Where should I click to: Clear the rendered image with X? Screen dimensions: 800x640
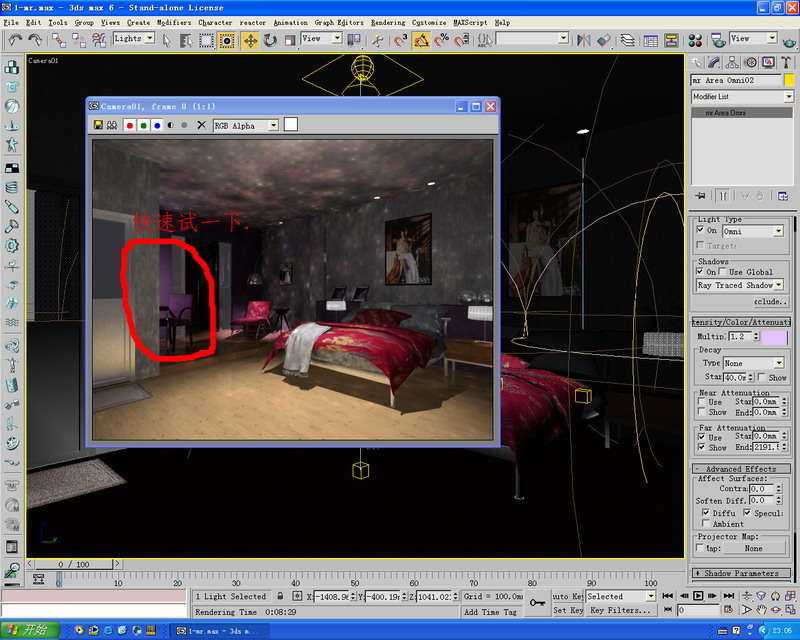click(202, 125)
